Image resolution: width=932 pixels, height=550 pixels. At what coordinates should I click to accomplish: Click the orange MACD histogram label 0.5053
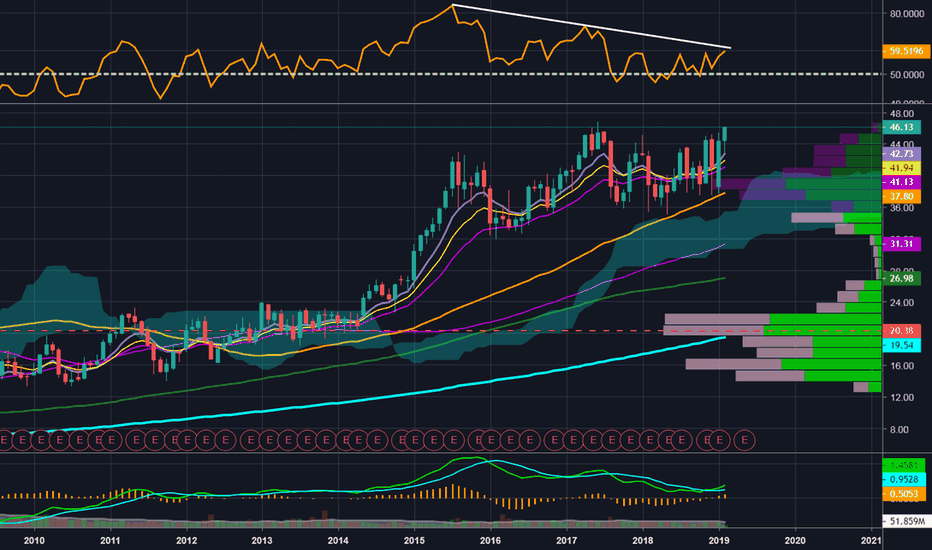pos(903,494)
